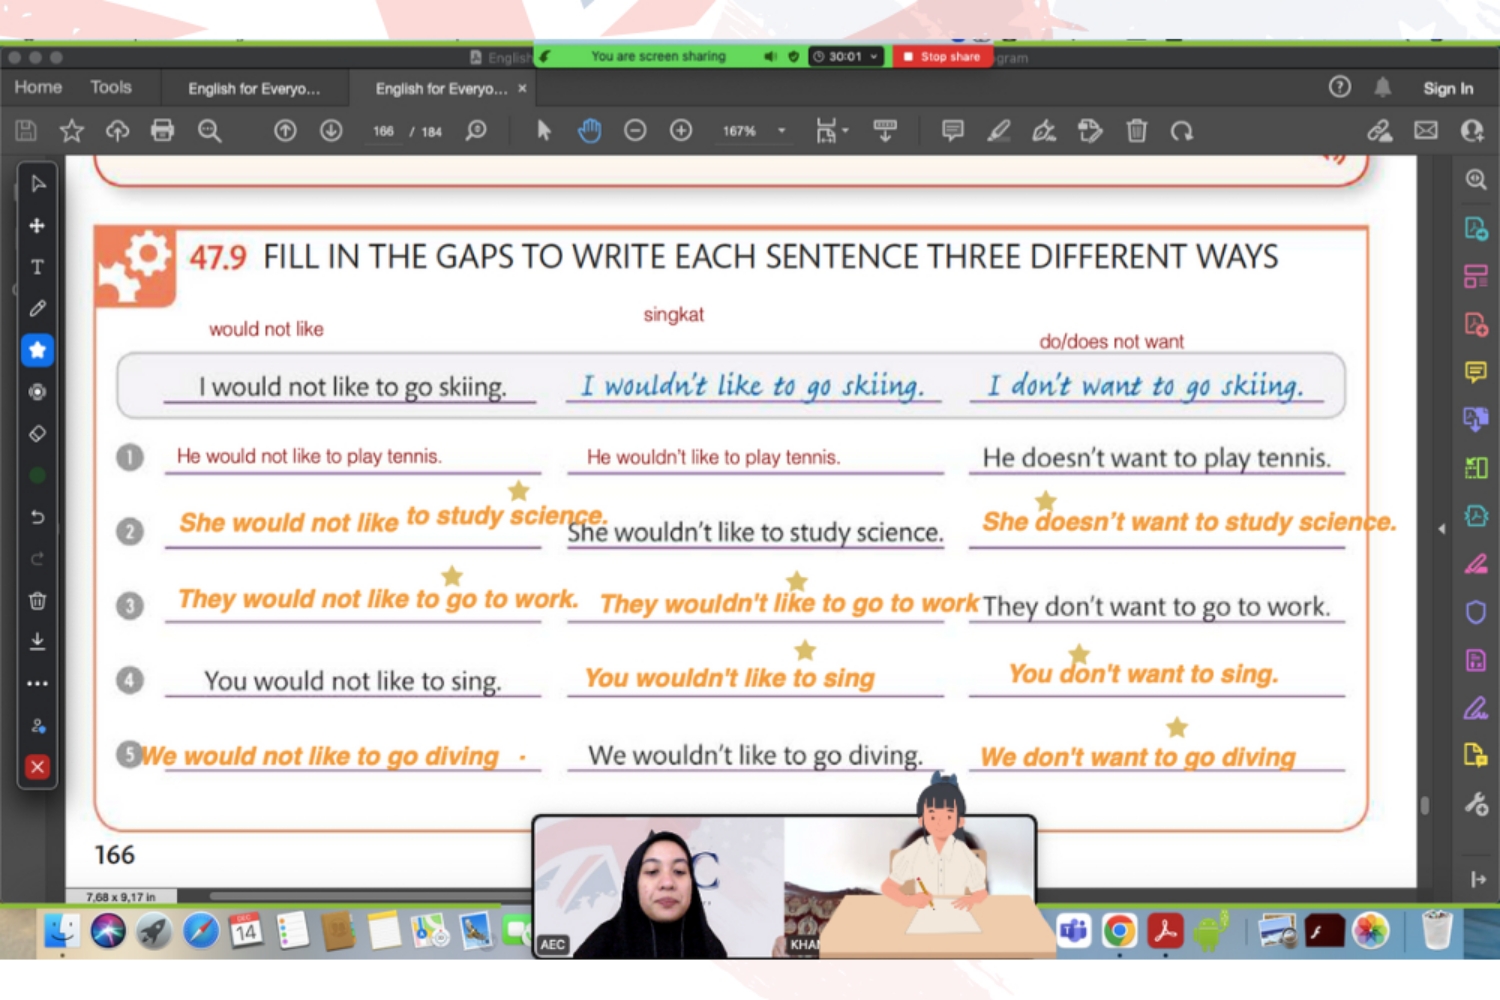Click the share with others person icon
The width and height of the screenshot is (1500, 1000).
1472,130
